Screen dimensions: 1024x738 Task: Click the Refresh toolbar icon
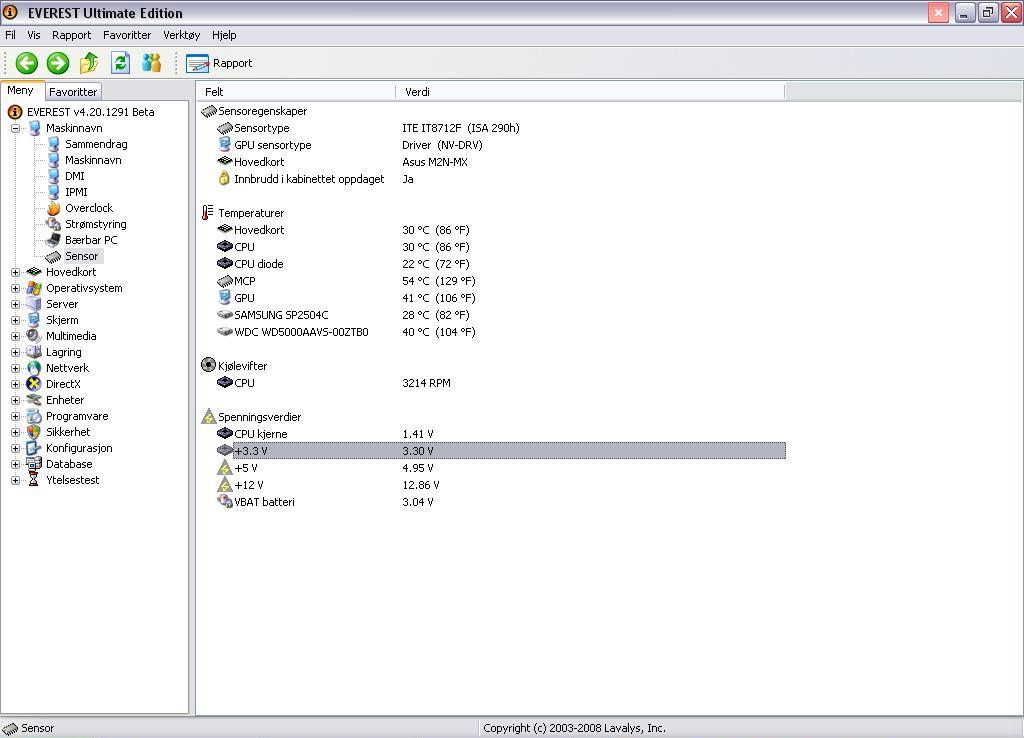point(120,63)
